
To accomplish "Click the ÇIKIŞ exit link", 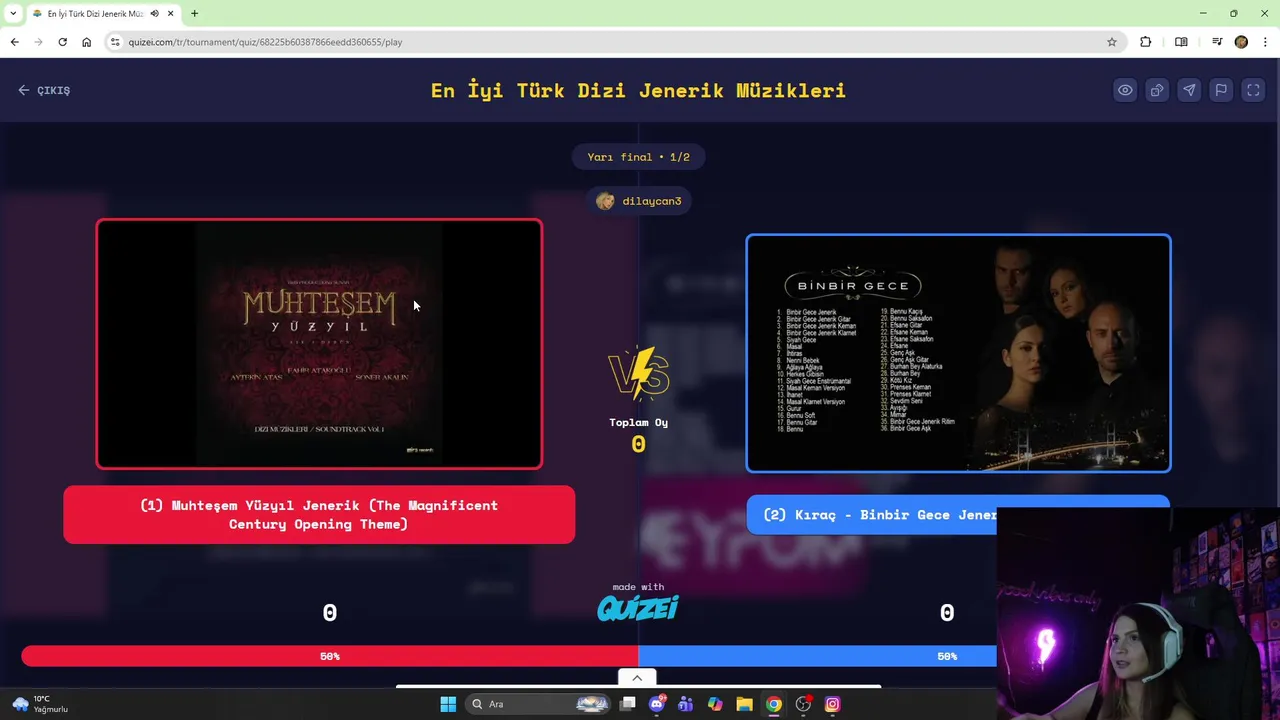I will pyautogui.click(x=44, y=90).
